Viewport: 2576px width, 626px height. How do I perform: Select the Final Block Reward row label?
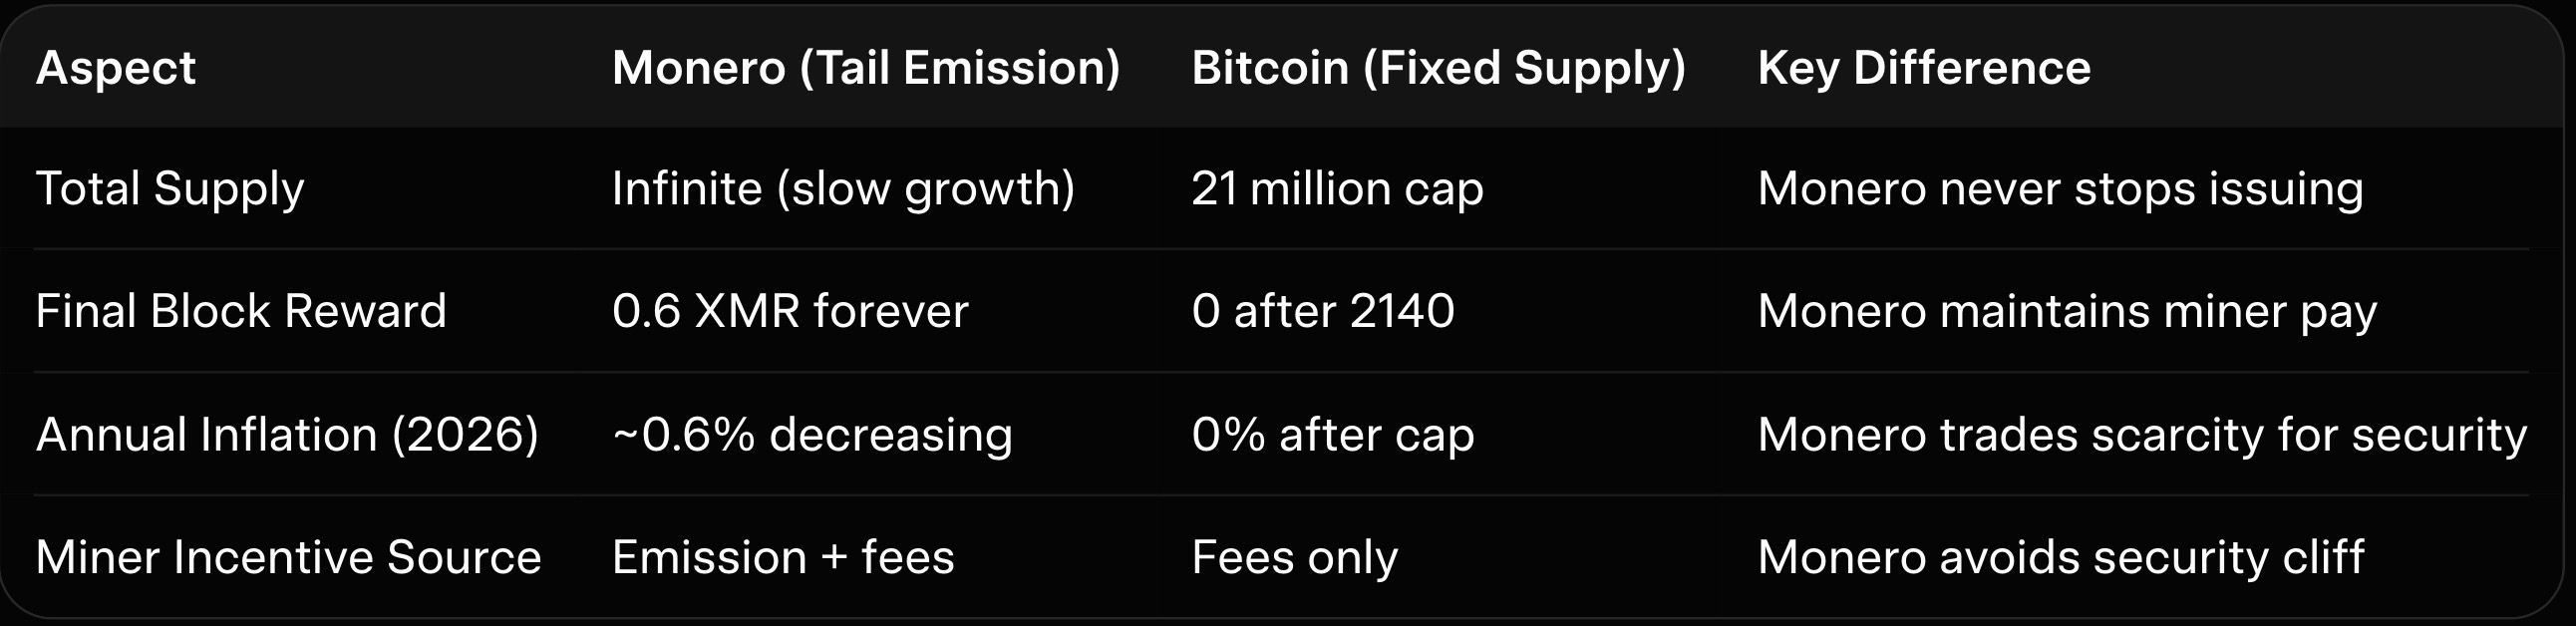tap(241, 311)
